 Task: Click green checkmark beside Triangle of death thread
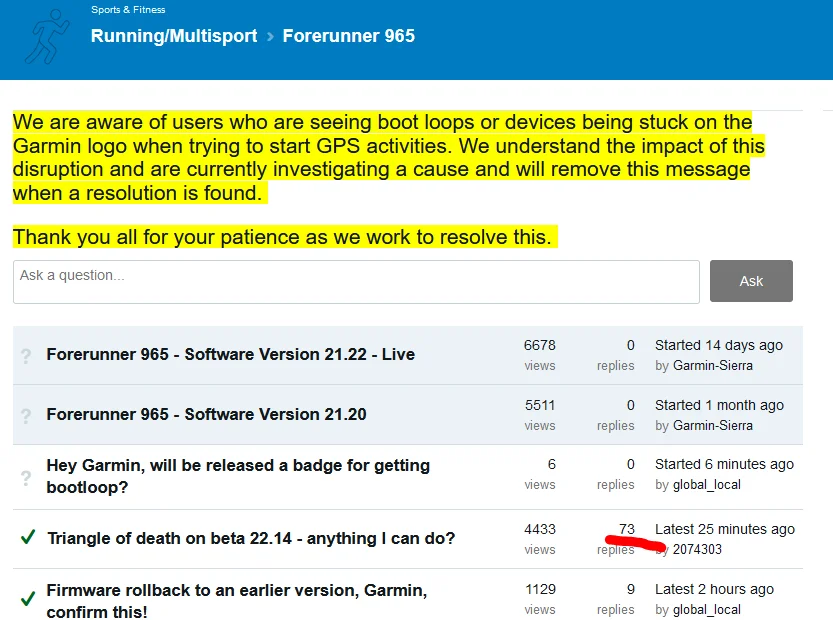coord(27,538)
